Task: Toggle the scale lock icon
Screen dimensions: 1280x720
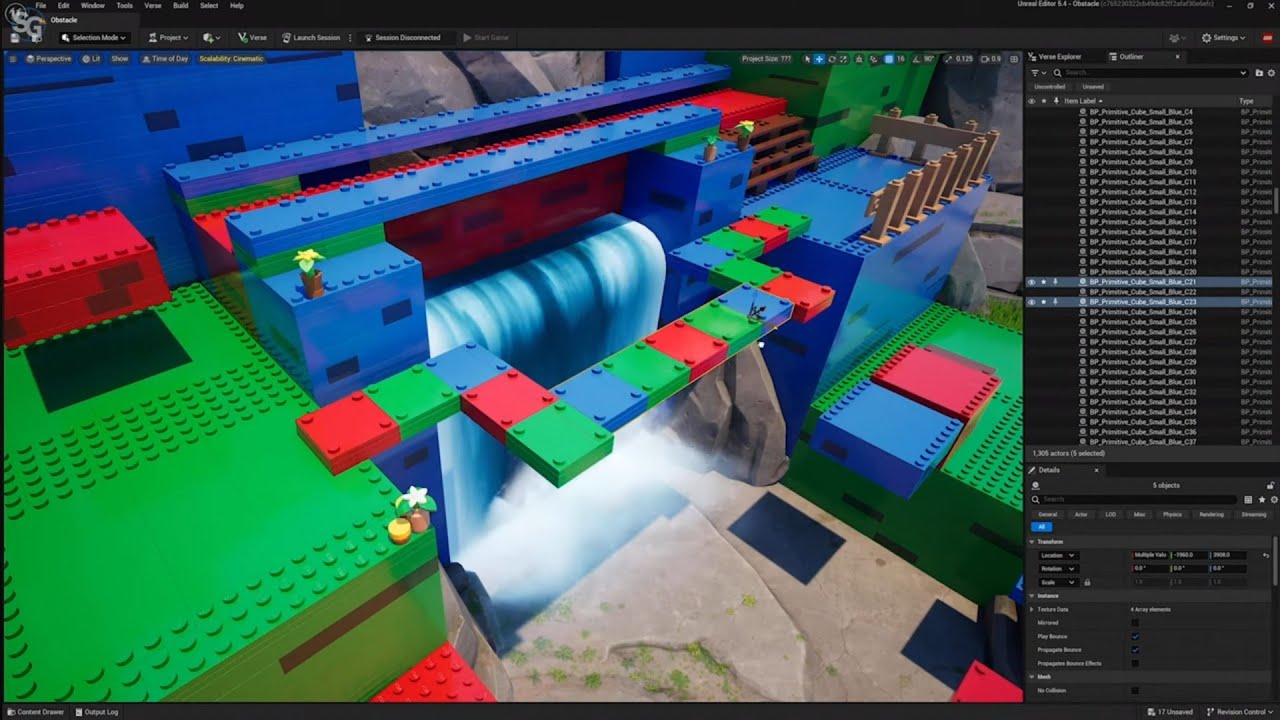Action: pyautogui.click(x=1087, y=582)
